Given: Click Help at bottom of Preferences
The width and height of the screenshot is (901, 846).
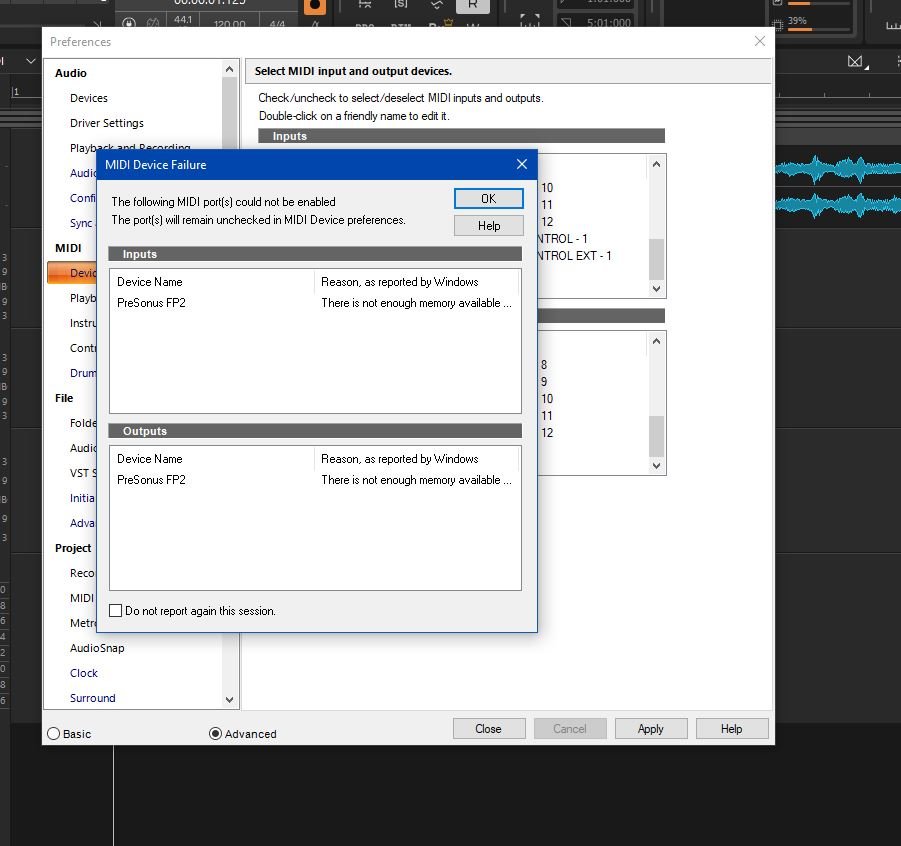Looking at the screenshot, I should coord(731,729).
